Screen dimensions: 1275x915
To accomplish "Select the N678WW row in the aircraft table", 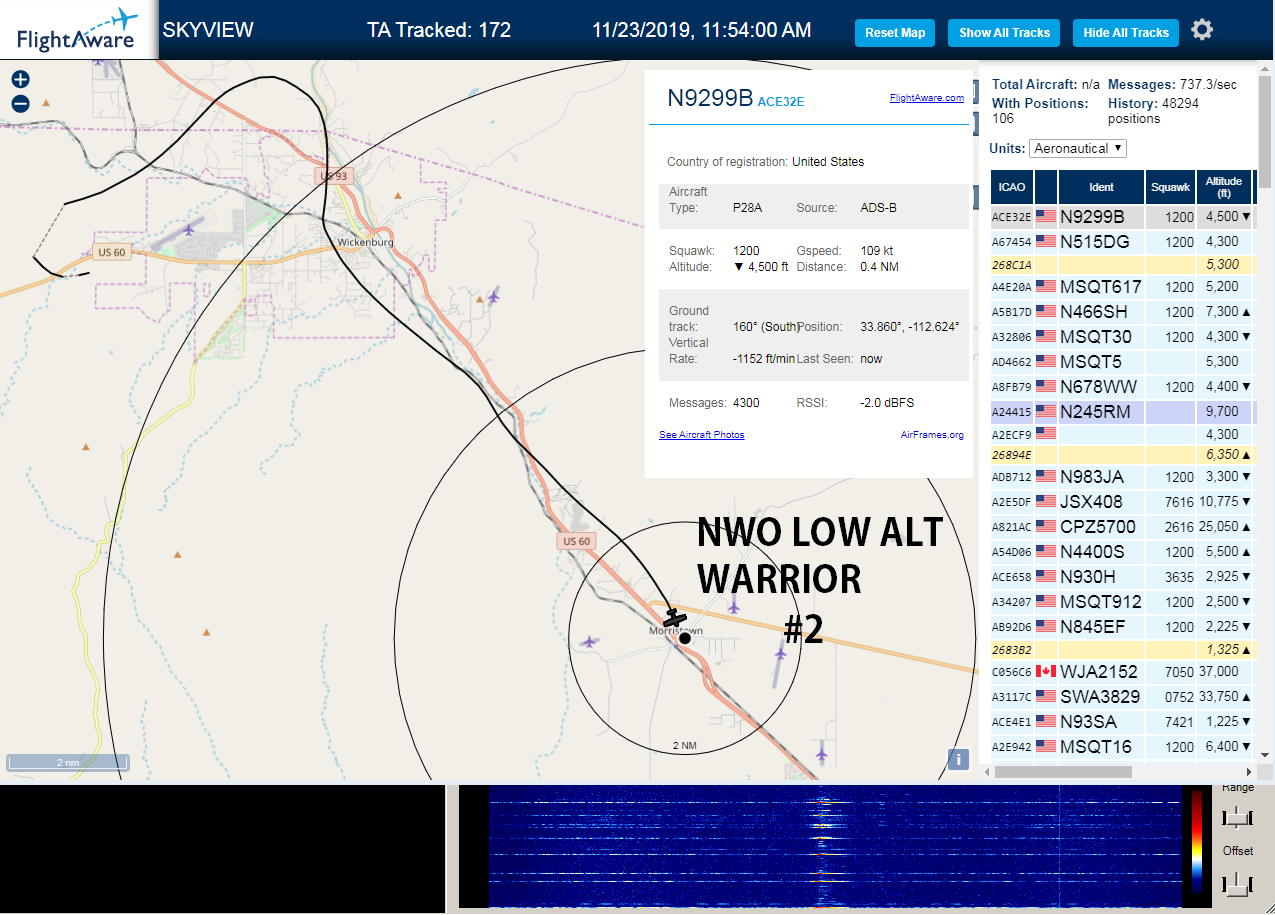I will coord(1123,386).
